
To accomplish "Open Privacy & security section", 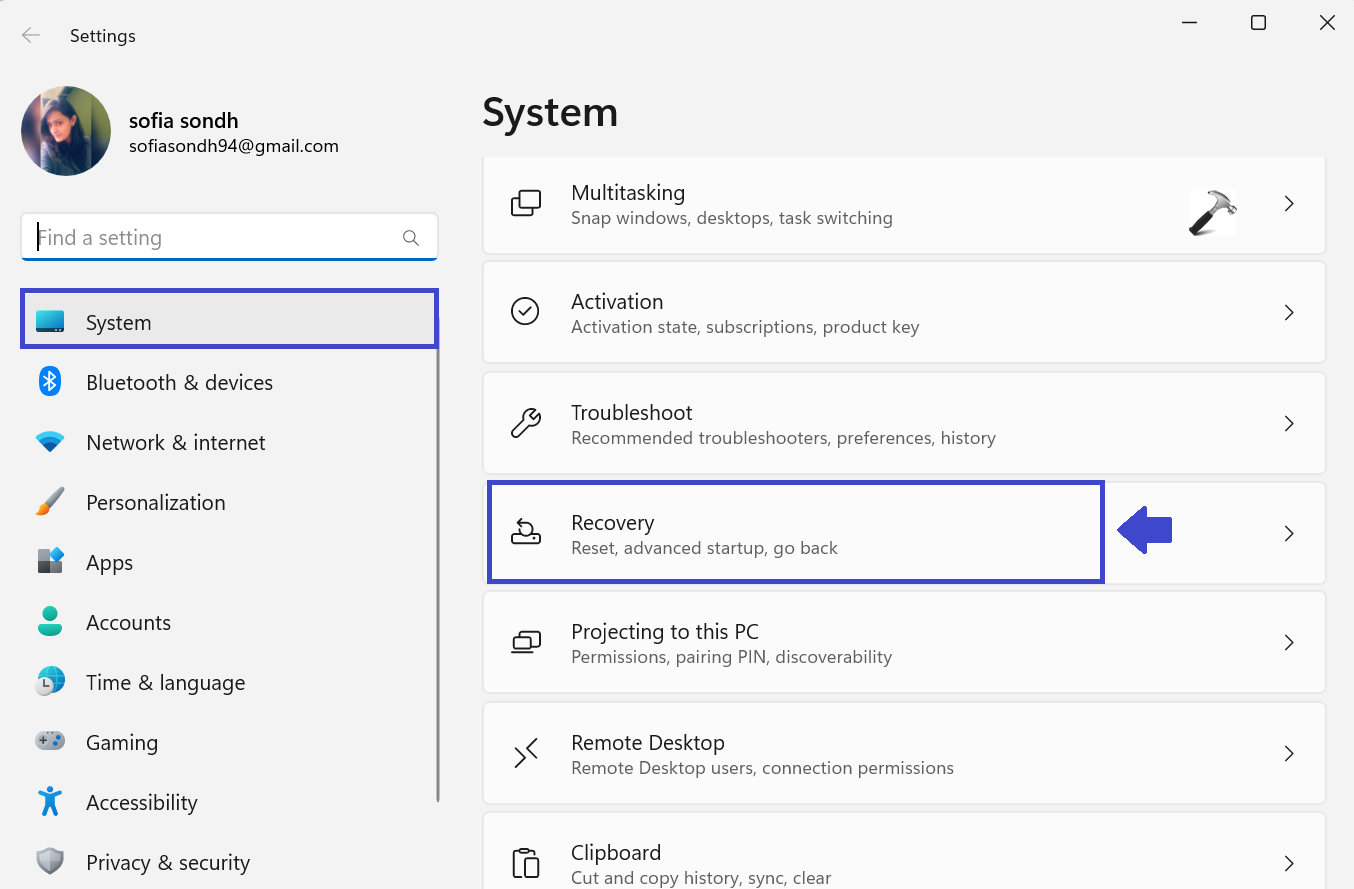I will [x=167, y=863].
